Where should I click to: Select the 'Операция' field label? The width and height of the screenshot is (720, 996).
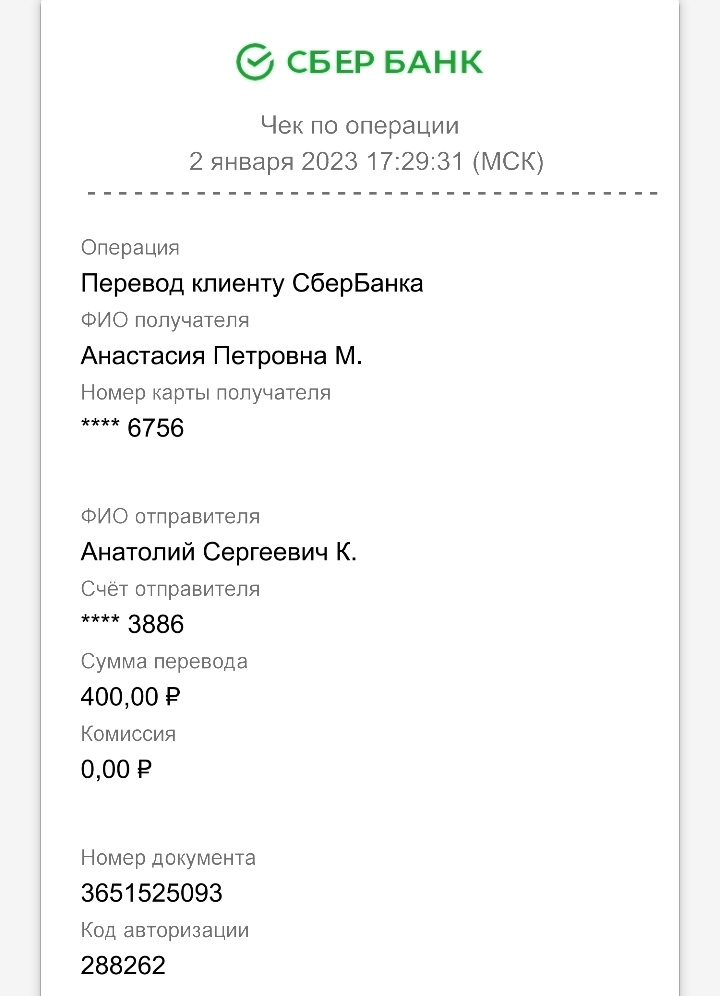[x=130, y=248]
